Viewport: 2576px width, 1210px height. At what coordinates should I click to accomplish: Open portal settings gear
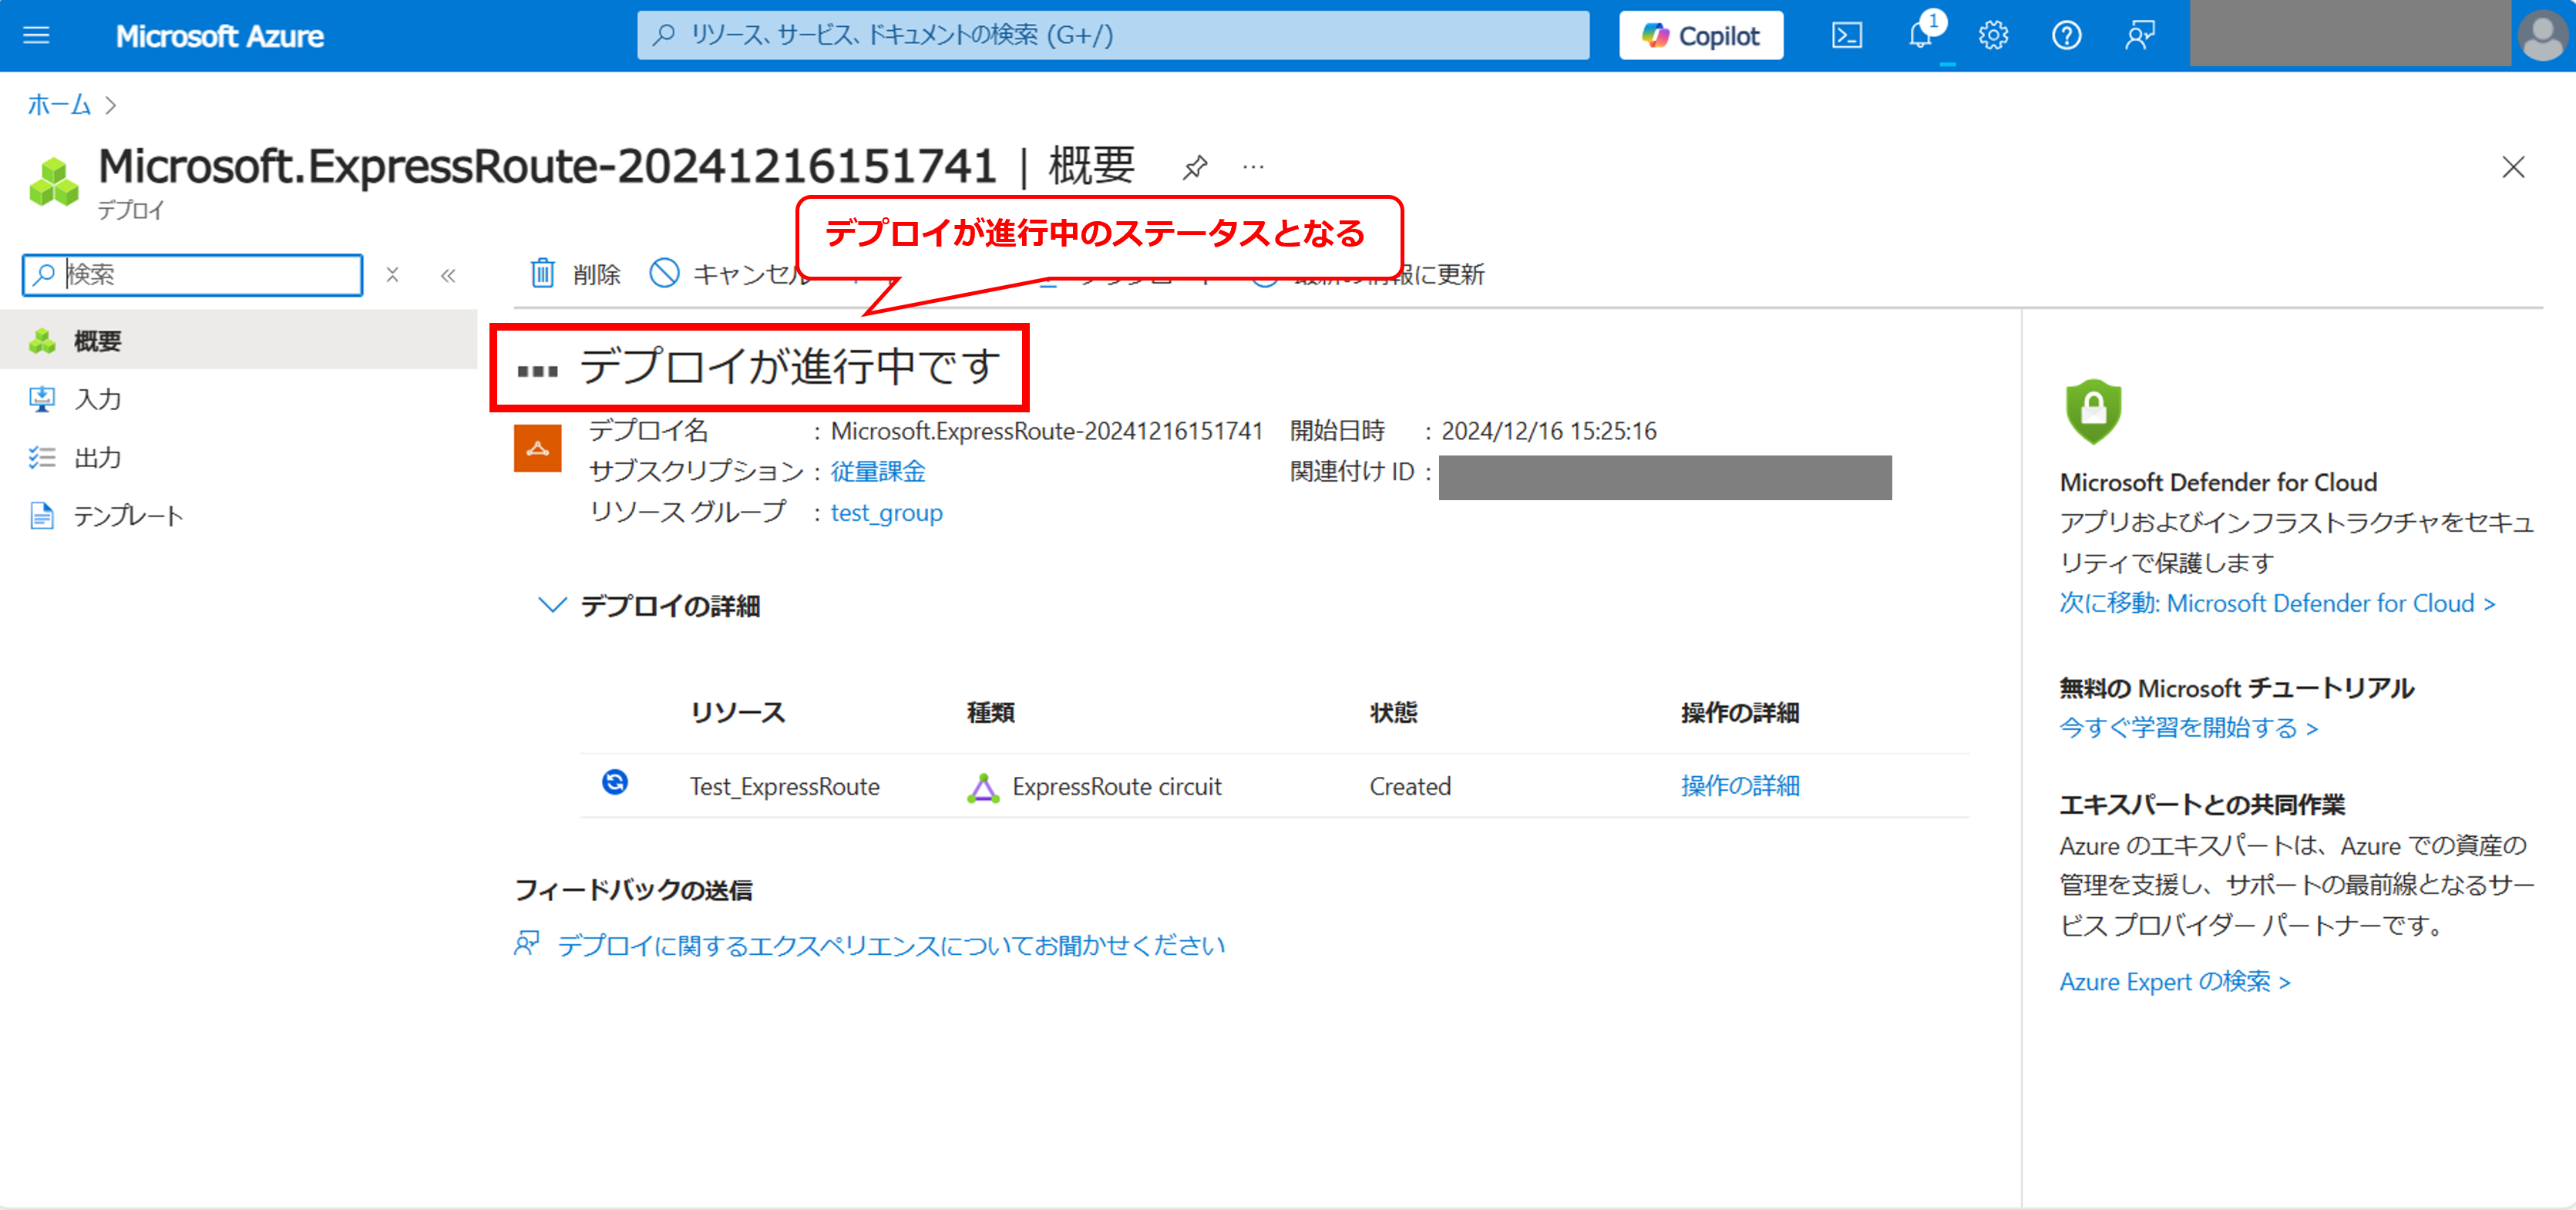coord(1993,36)
